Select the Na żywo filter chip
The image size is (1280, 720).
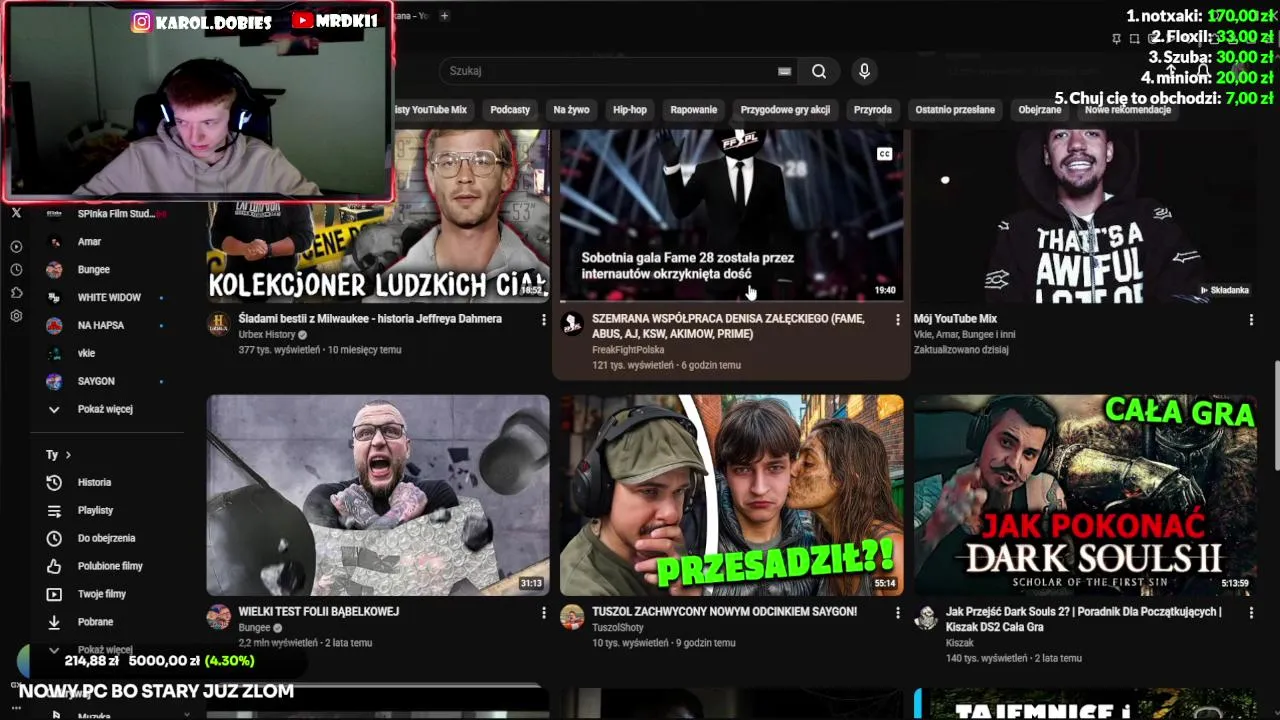(571, 110)
